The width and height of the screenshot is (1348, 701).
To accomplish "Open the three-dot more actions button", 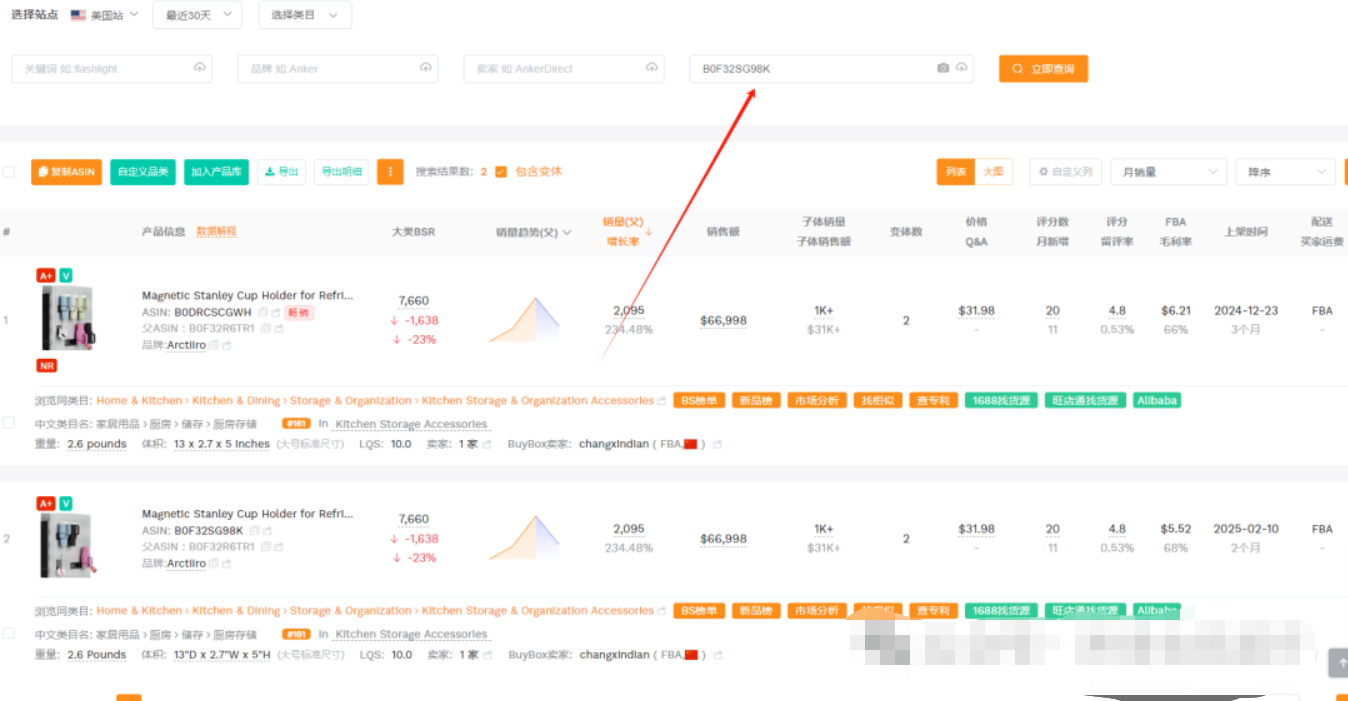I will [x=390, y=172].
